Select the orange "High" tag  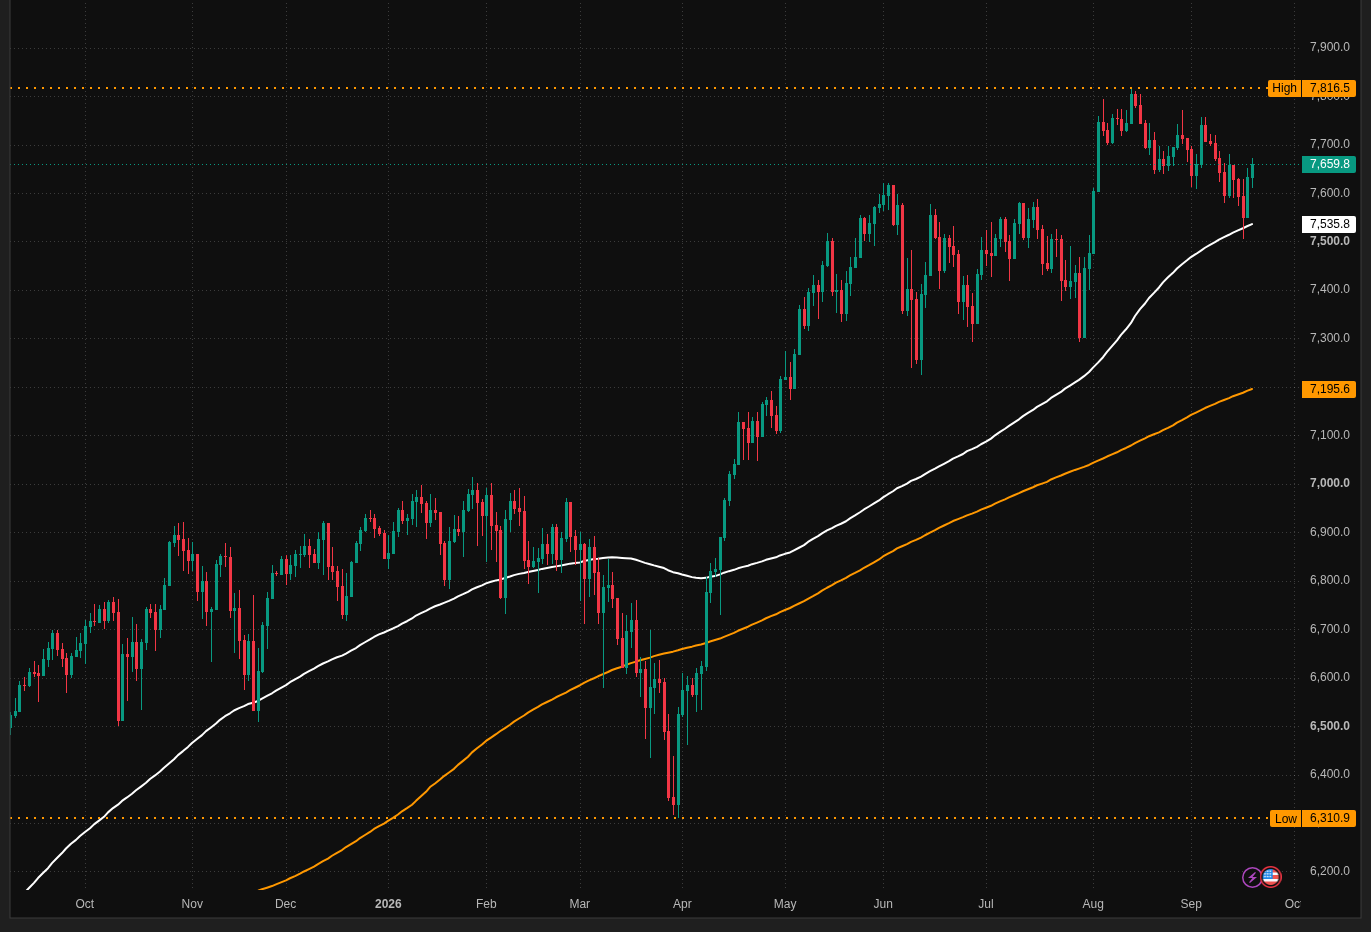pyautogui.click(x=1284, y=88)
